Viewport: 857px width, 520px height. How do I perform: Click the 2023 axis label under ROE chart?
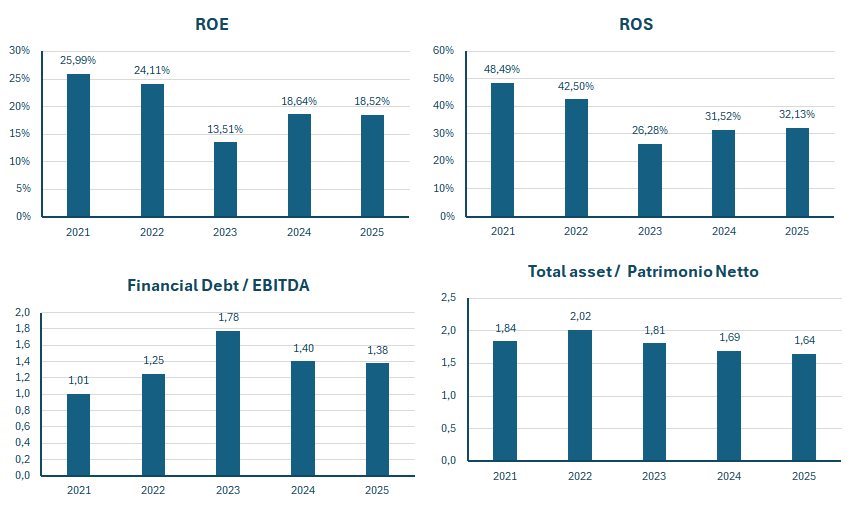click(225, 232)
